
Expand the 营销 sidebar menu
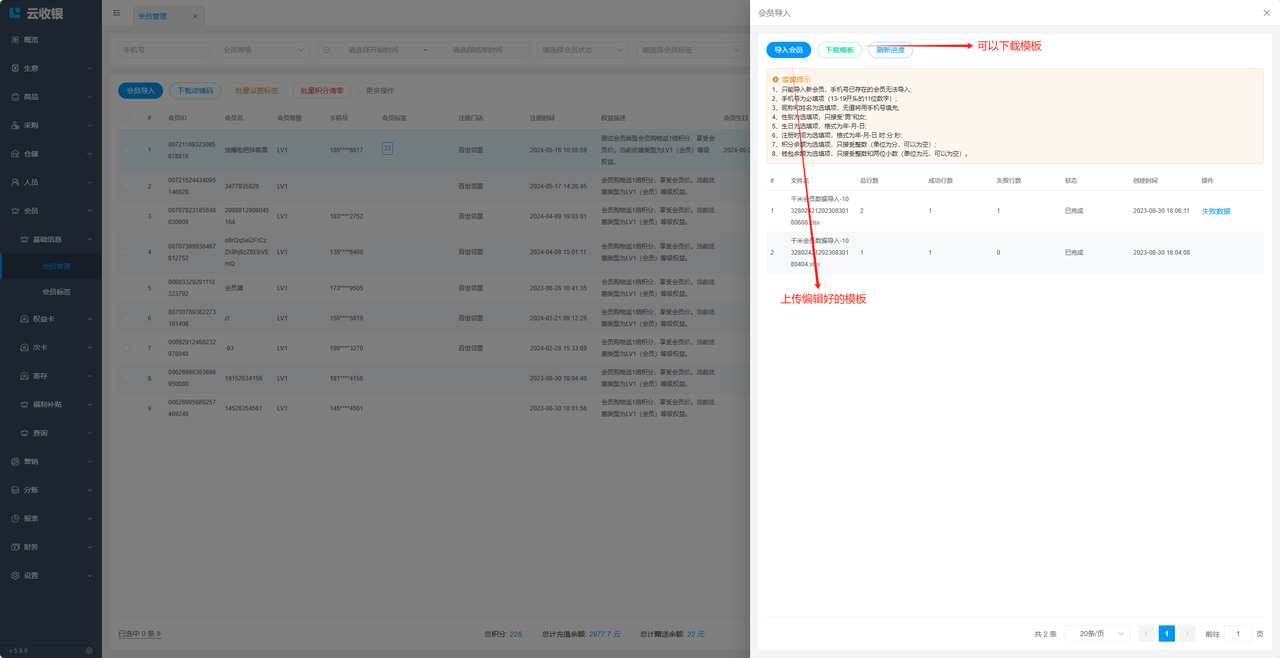click(x=51, y=462)
